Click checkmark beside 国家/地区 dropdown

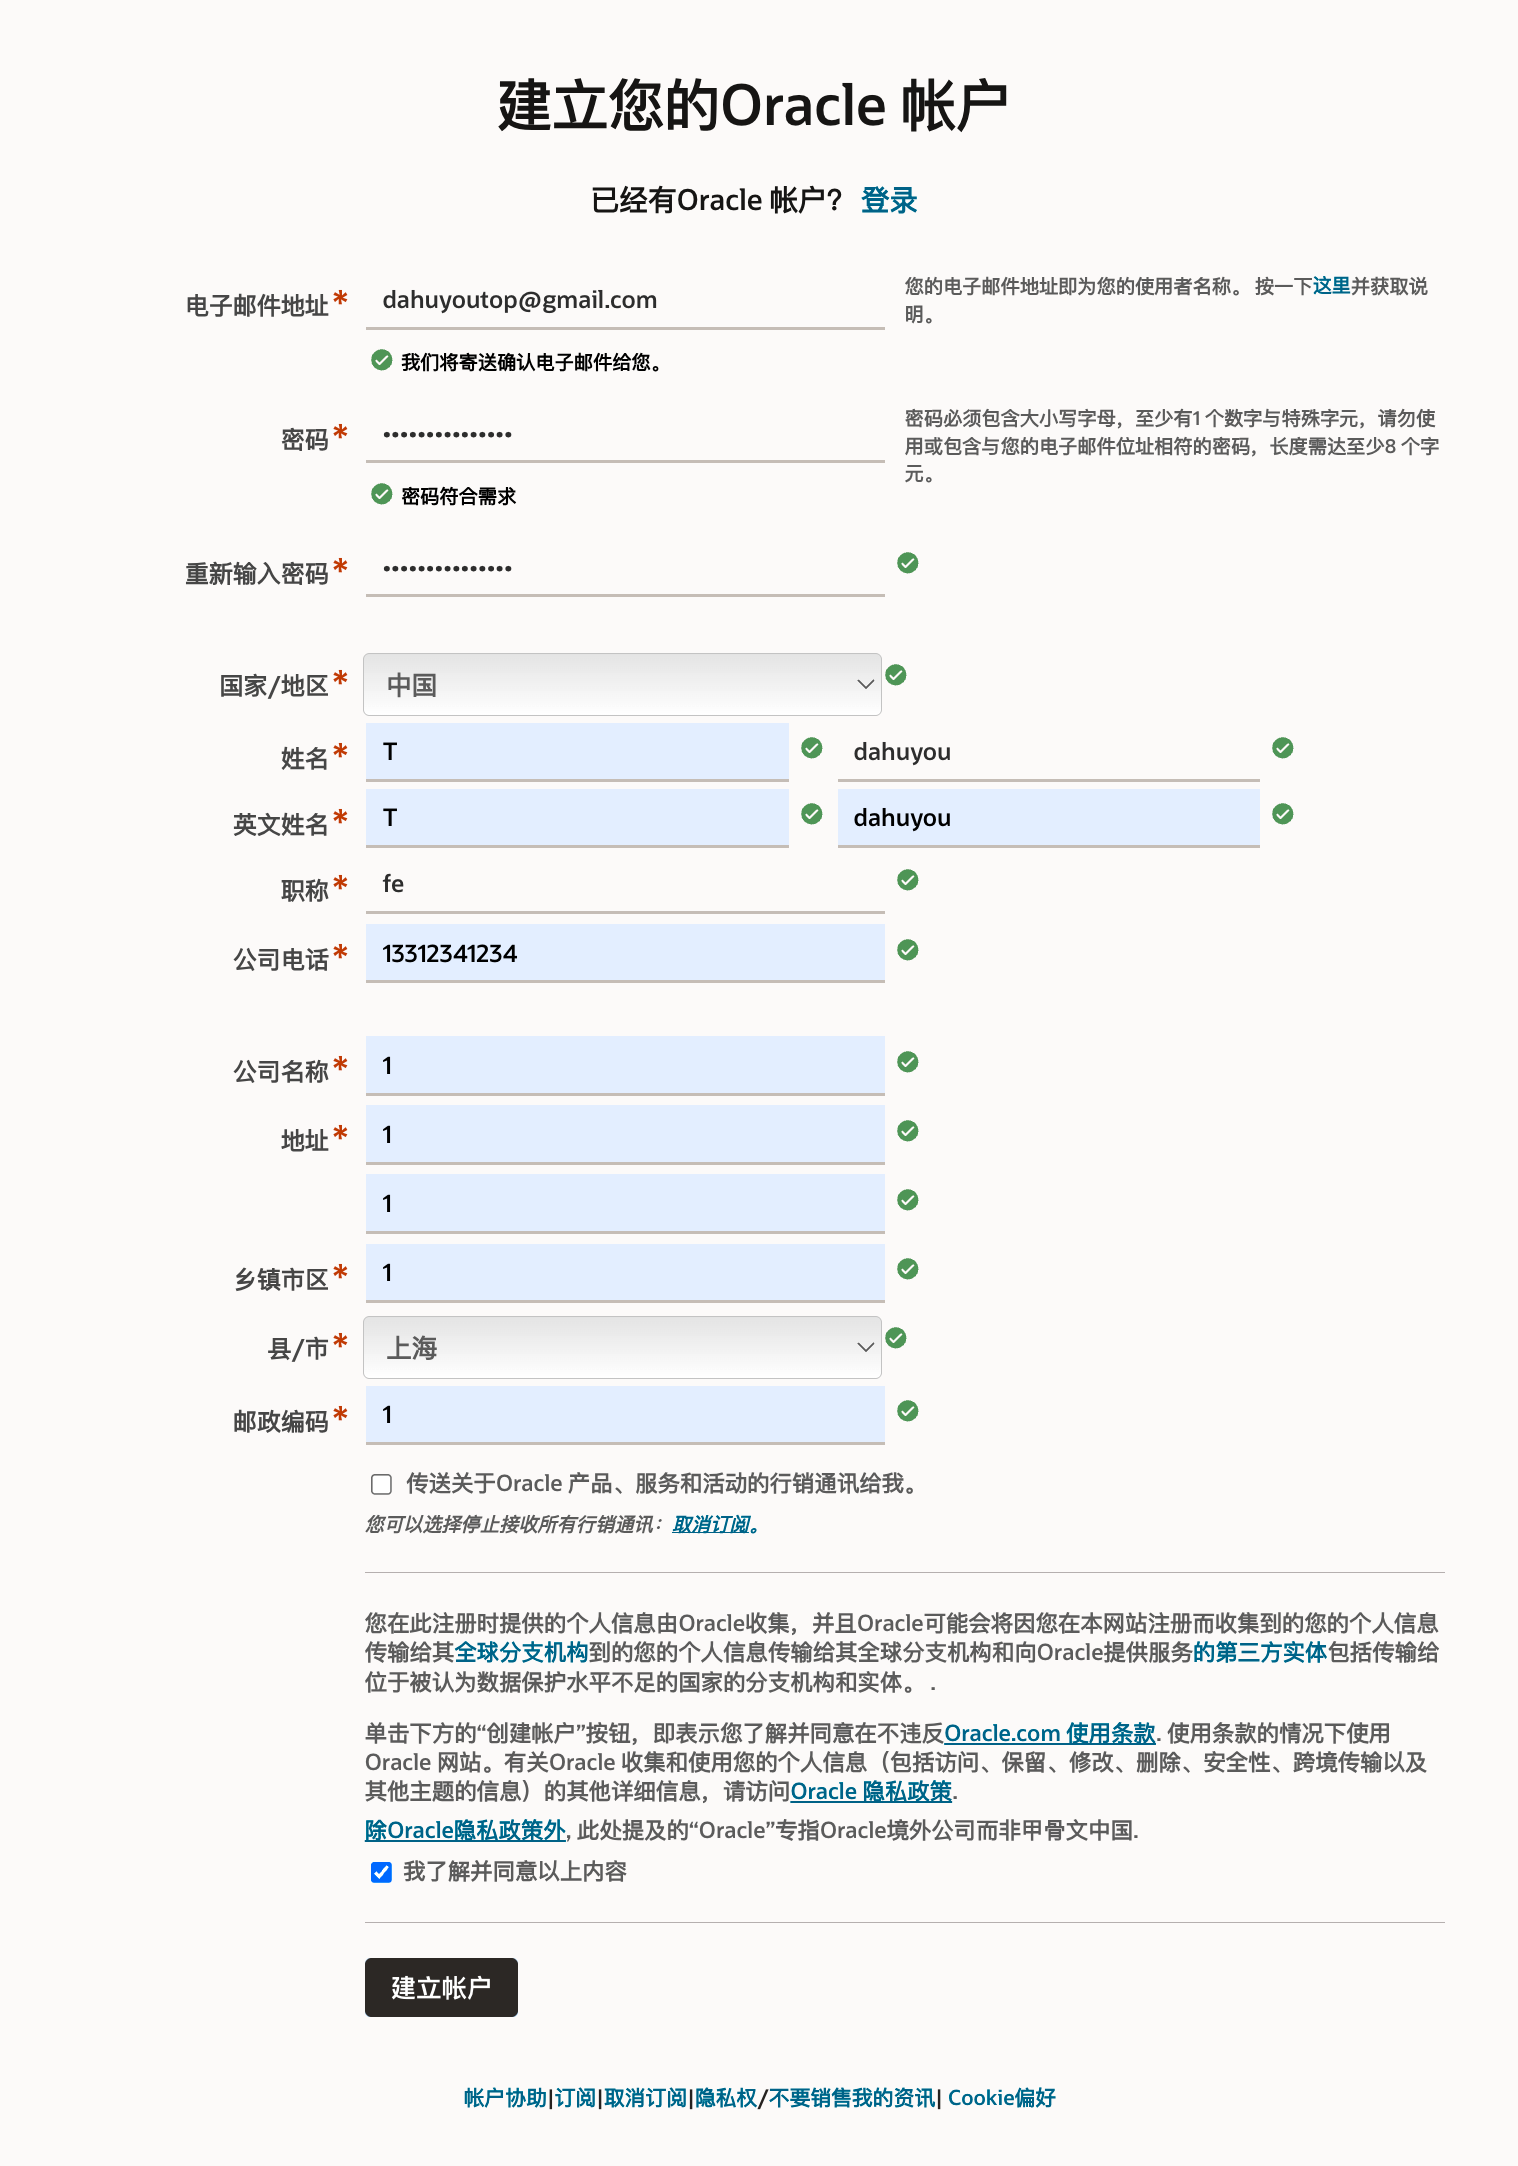coord(896,675)
